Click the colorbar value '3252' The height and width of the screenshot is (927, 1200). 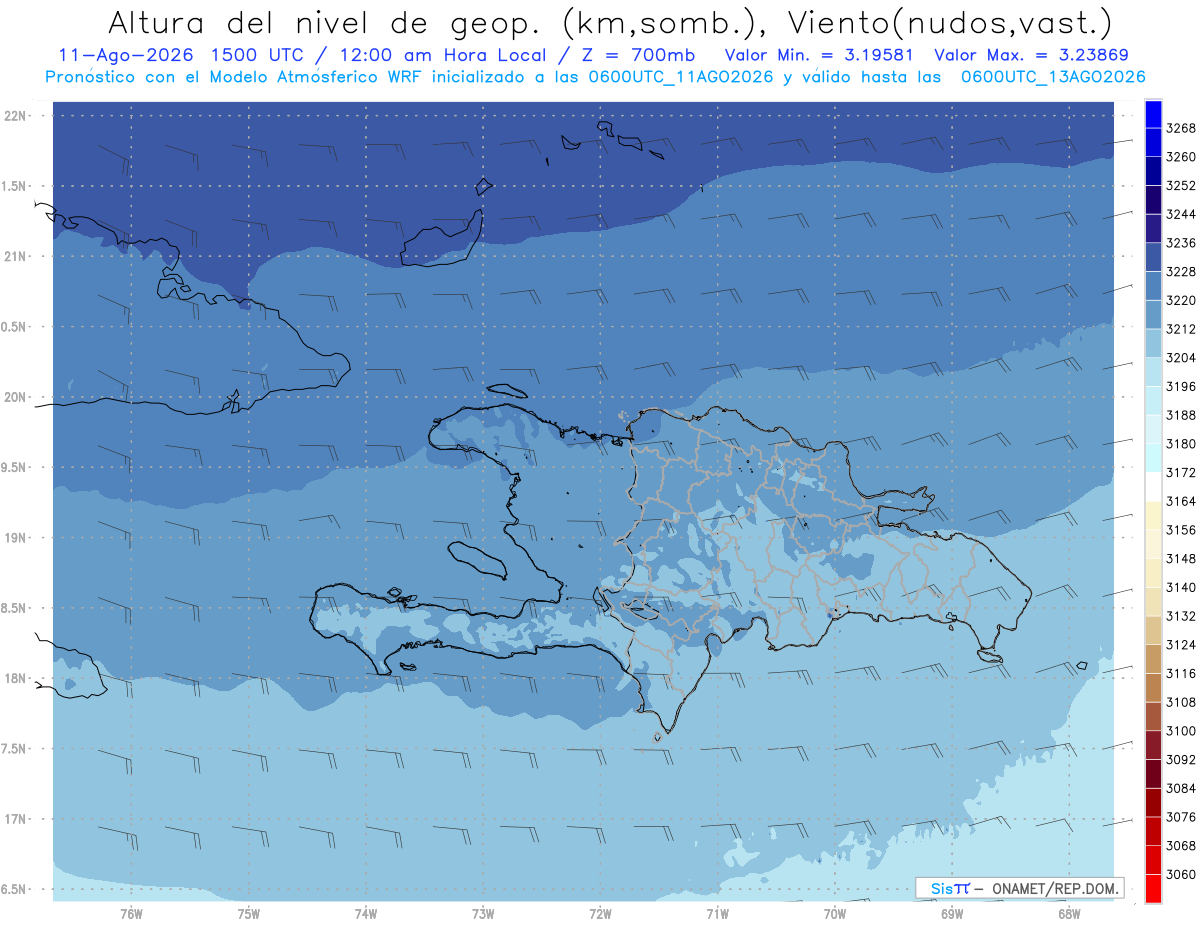(x=1181, y=186)
